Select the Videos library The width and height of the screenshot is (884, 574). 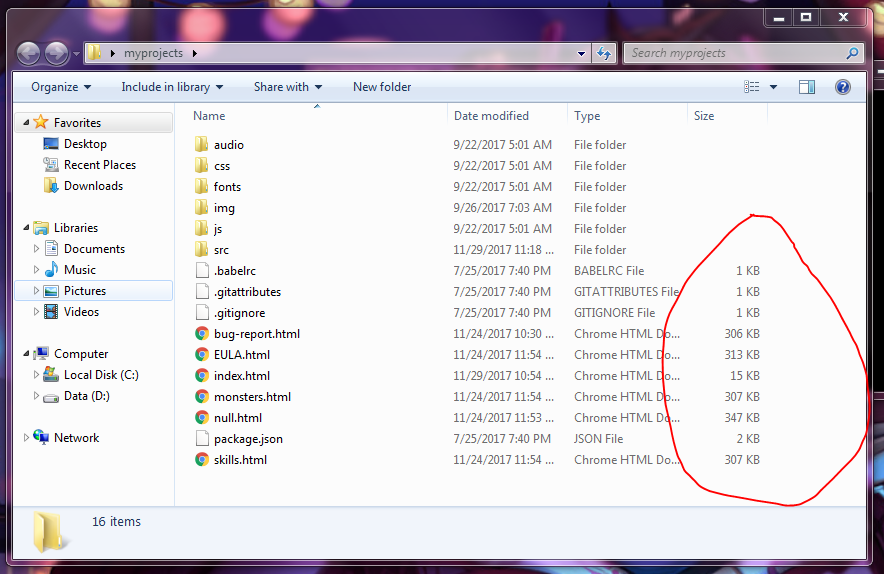point(81,311)
